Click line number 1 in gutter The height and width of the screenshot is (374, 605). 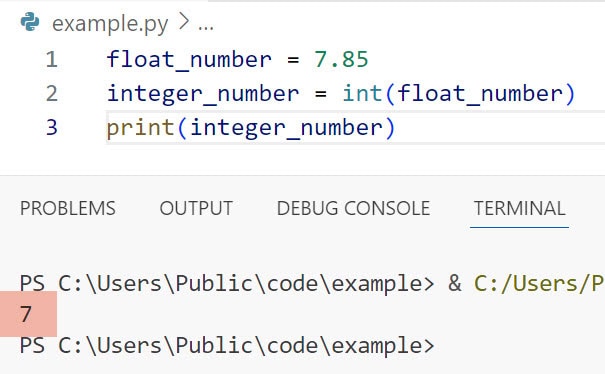pyautogui.click(x=51, y=60)
